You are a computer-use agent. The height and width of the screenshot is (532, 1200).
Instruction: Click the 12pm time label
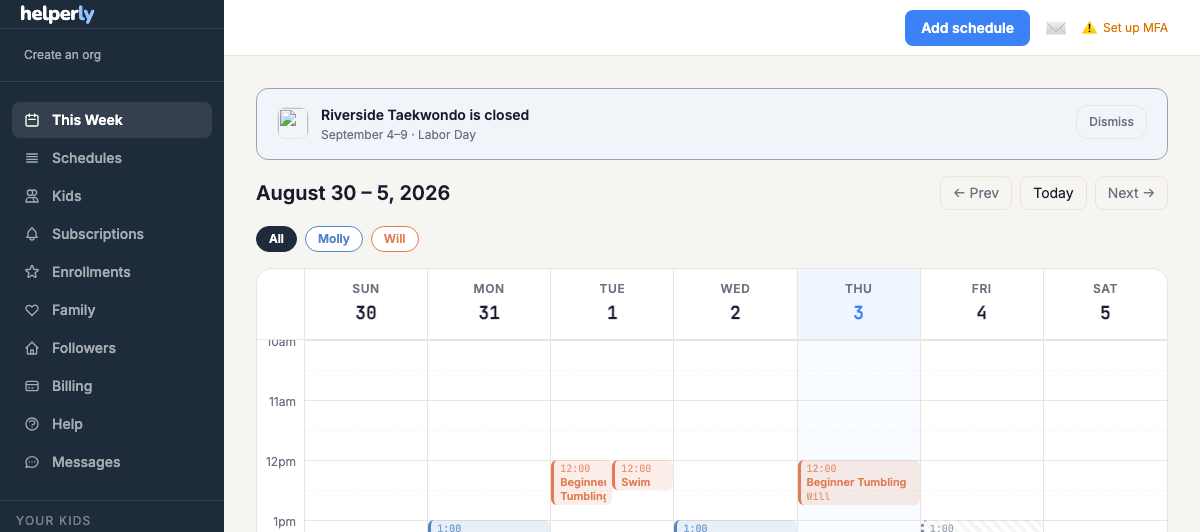coord(280,462)
